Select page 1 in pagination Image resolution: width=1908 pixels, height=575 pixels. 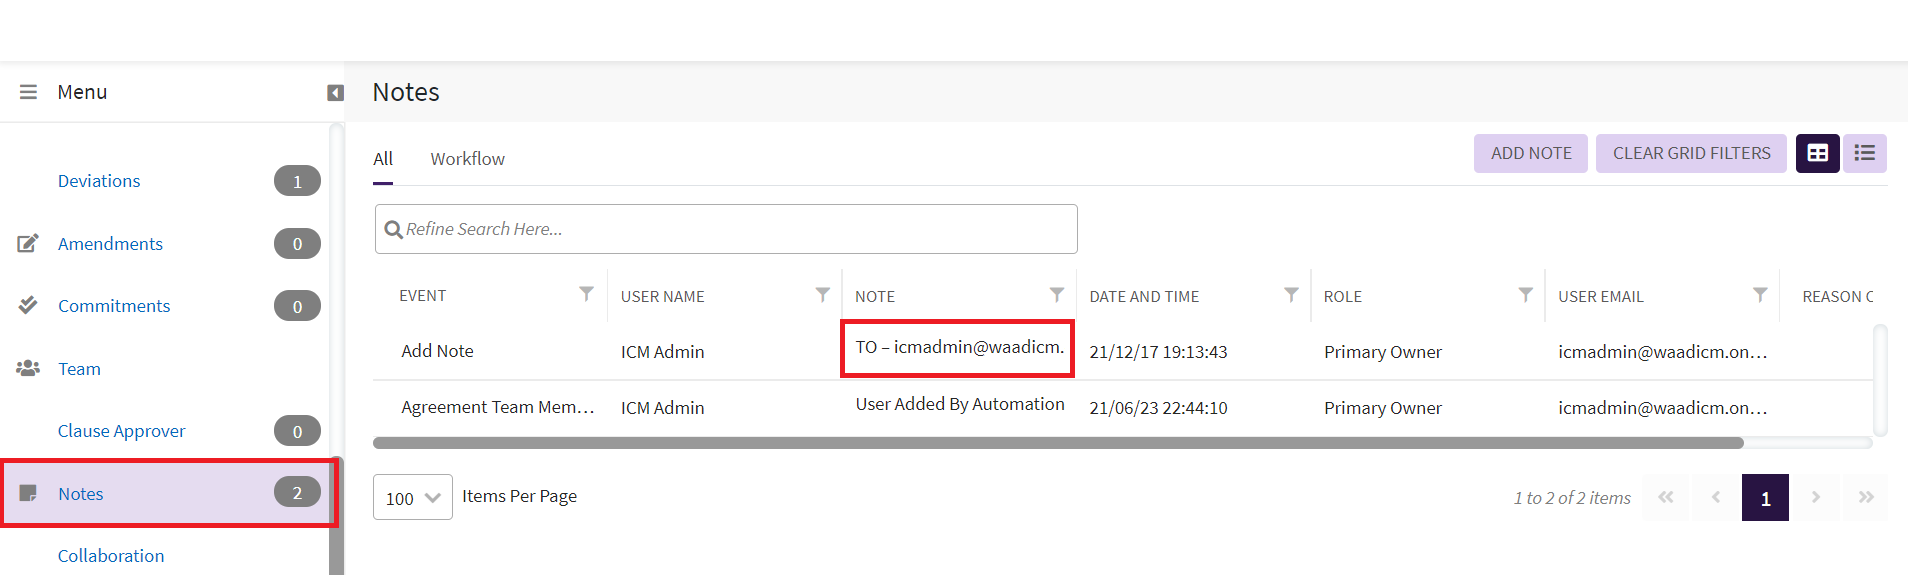[1765, 498]
